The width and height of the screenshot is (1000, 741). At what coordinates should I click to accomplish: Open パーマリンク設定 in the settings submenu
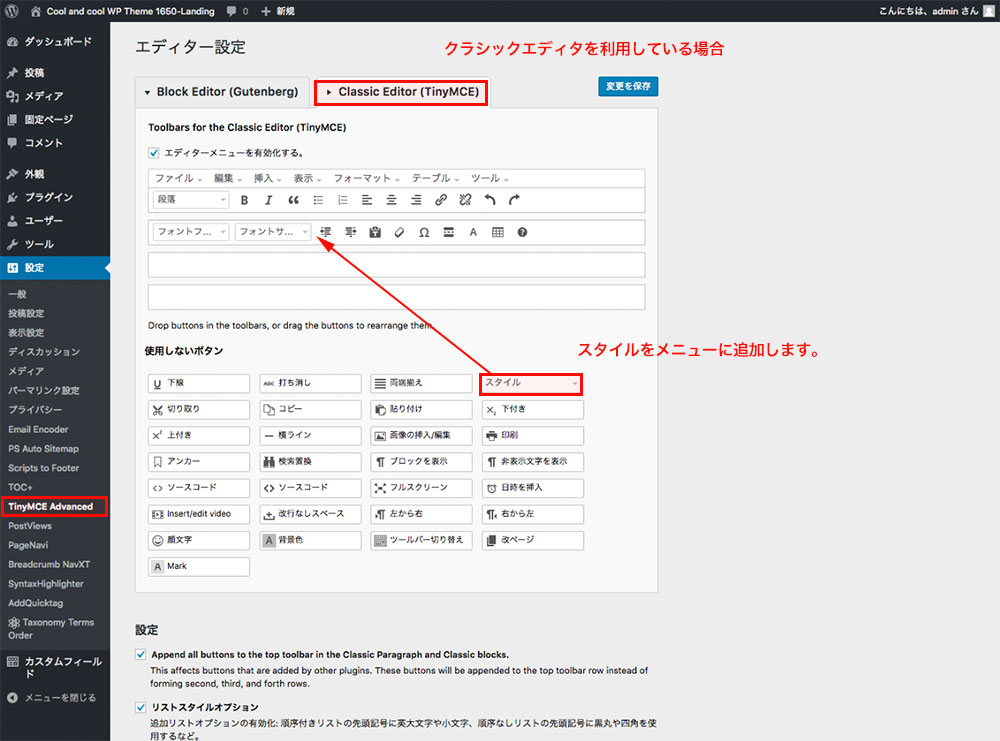(43, 390)
